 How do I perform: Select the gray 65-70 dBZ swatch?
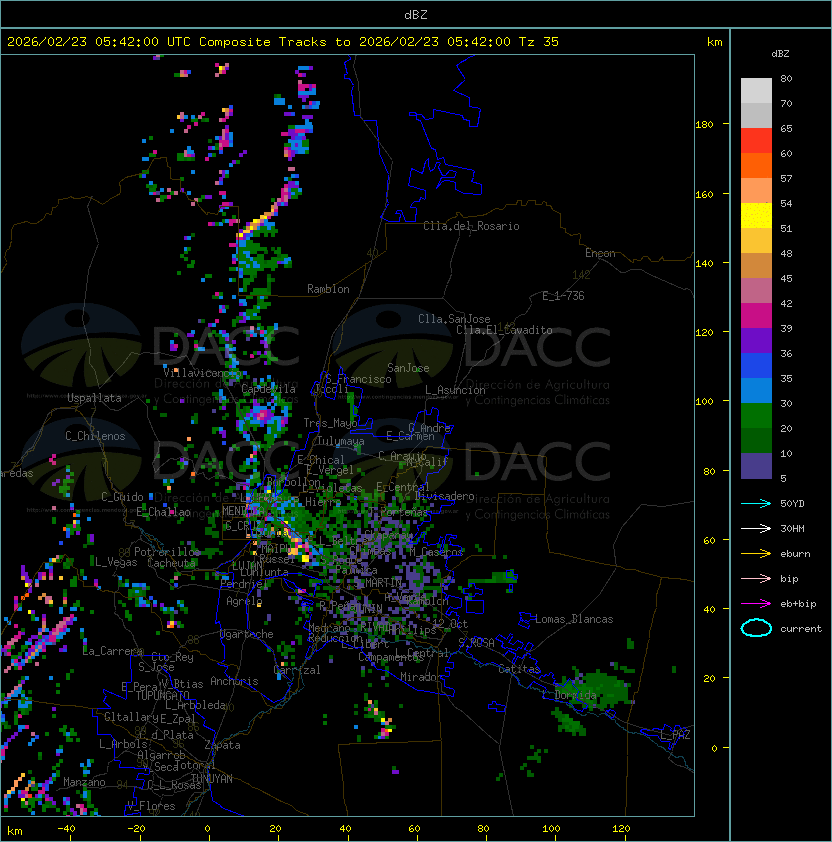[x=756, y=115]
